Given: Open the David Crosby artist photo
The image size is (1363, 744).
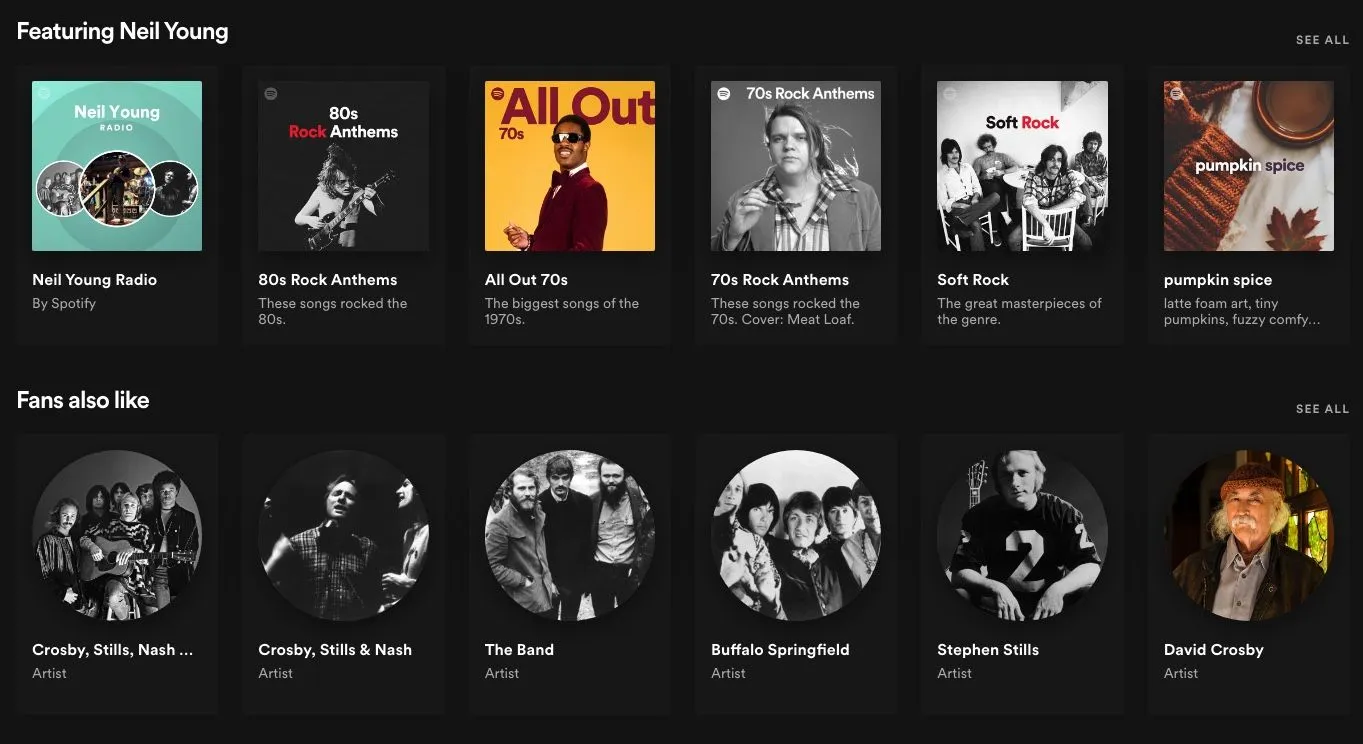Looking at the screenshot, I should (x=1249, y=535).
